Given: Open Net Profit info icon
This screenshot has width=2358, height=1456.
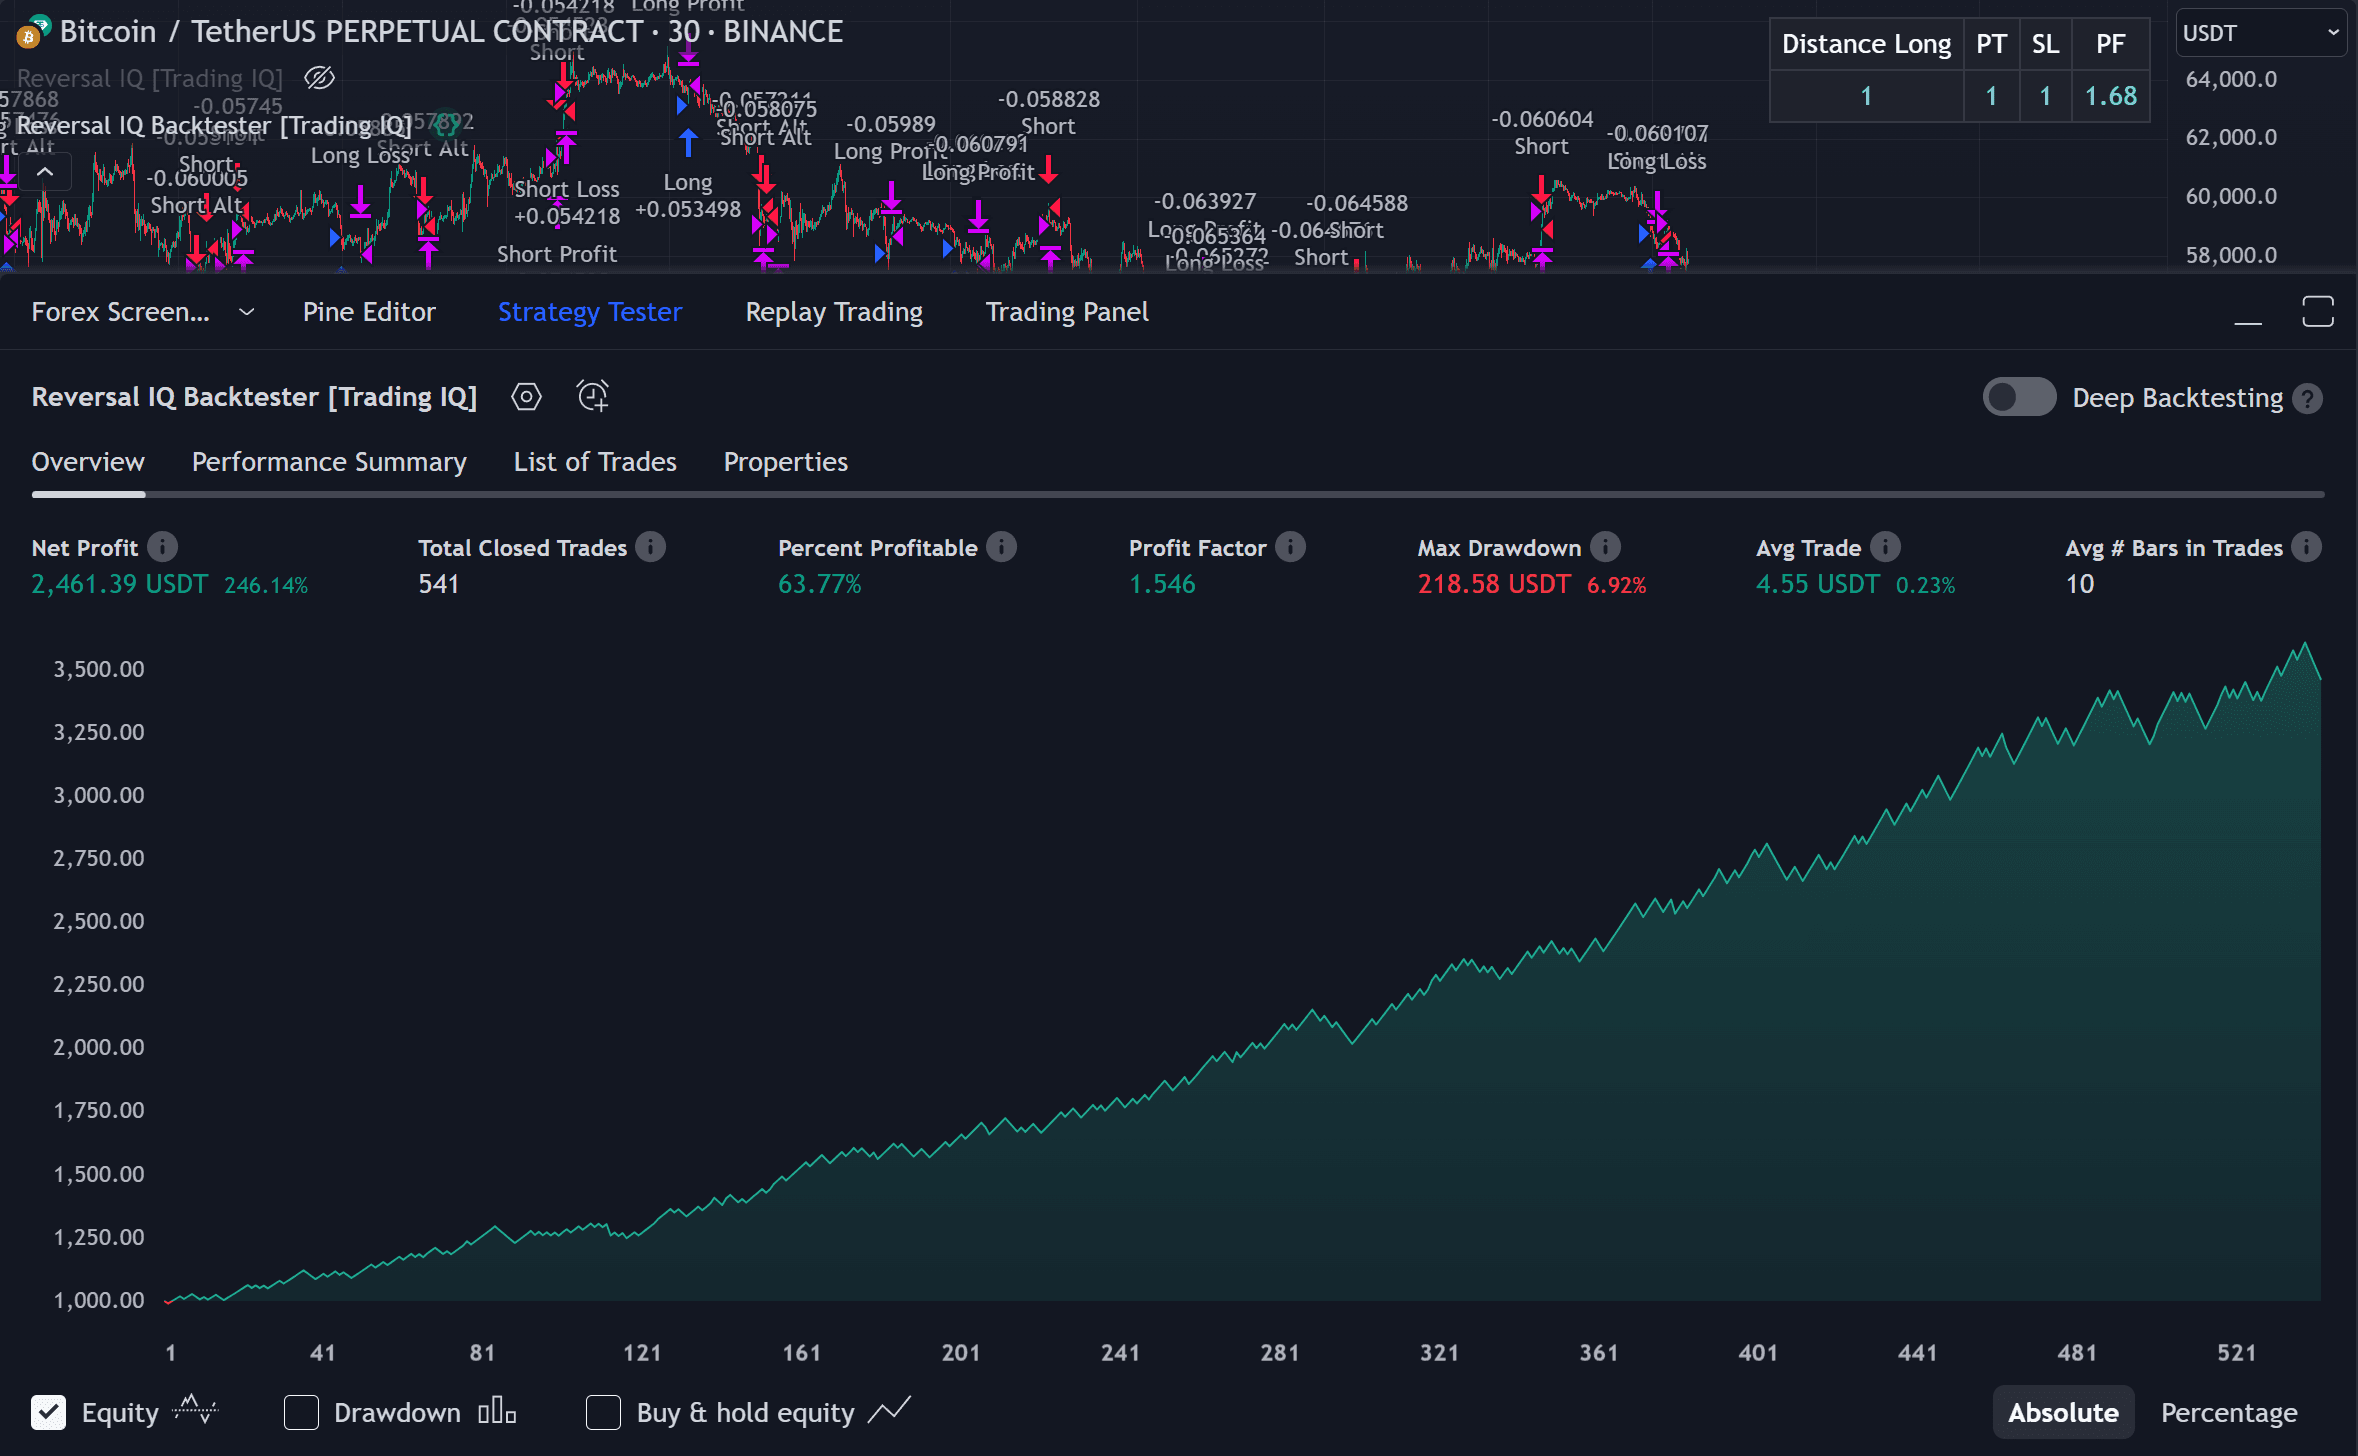Looking at the screenshot, I should [162, 547].
